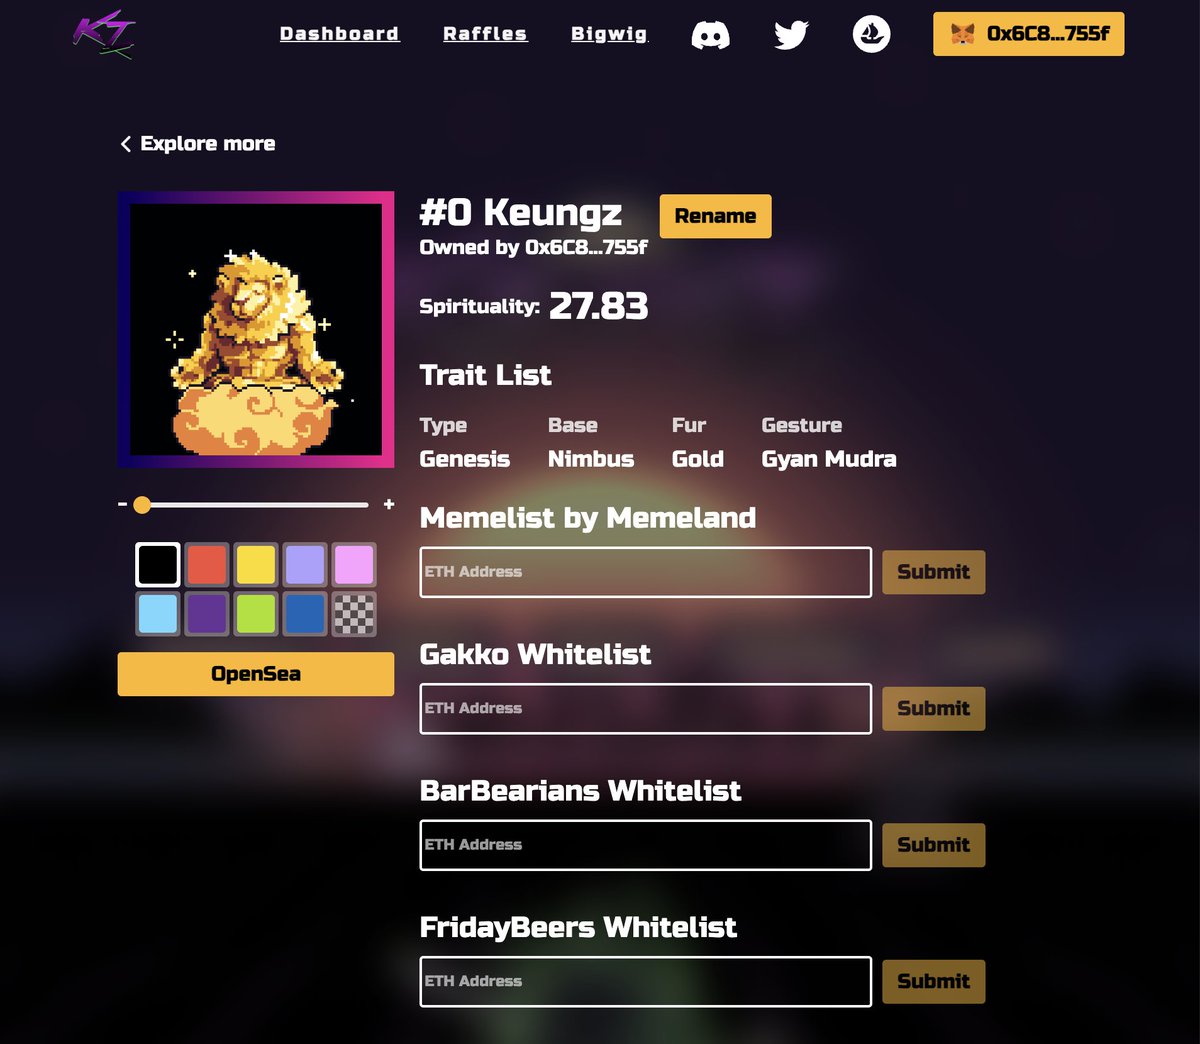1200x1044 pixels.
Task: Click the Rename button next to #0 Keungz
Action: click(715, 216)
